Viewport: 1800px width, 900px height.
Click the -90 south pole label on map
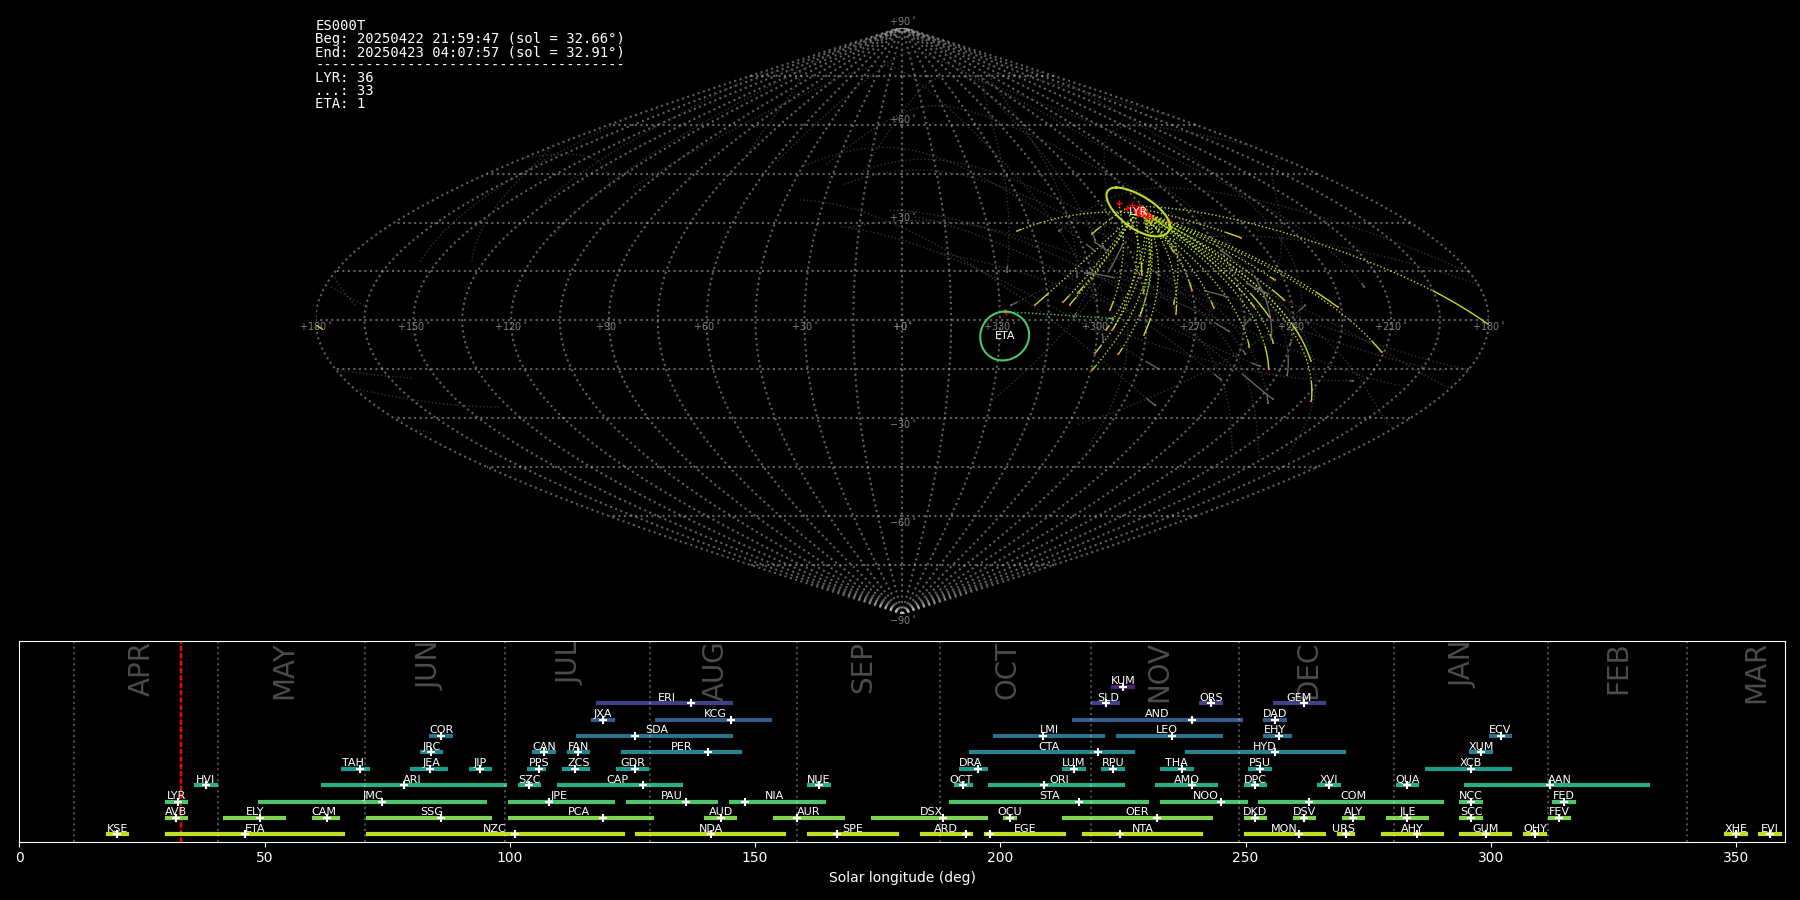pyautogui.click(x=902, y=620)
